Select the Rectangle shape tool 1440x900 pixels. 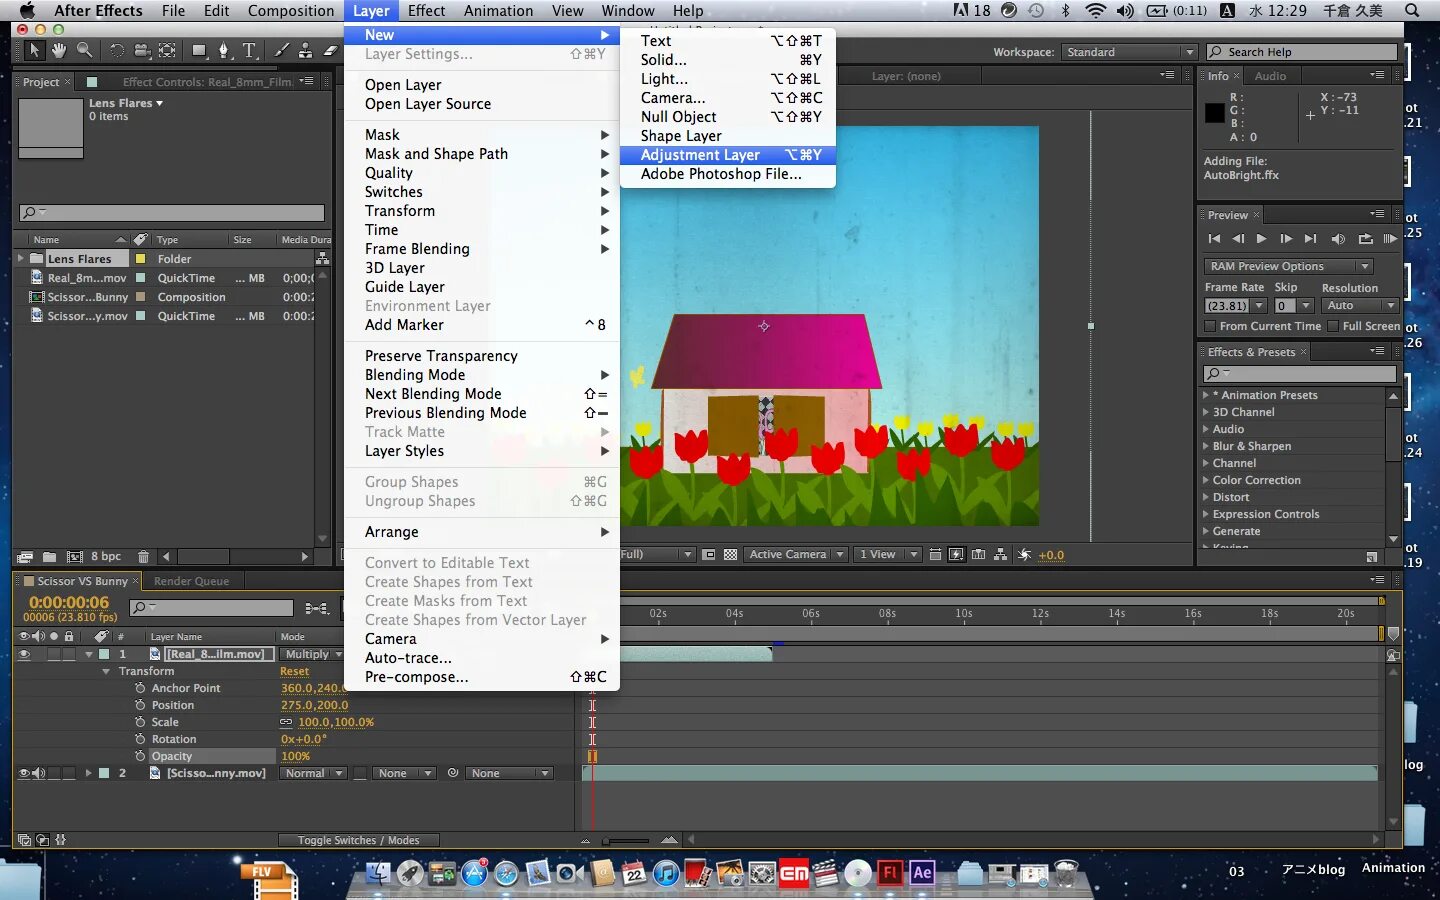tap(200, 50)
